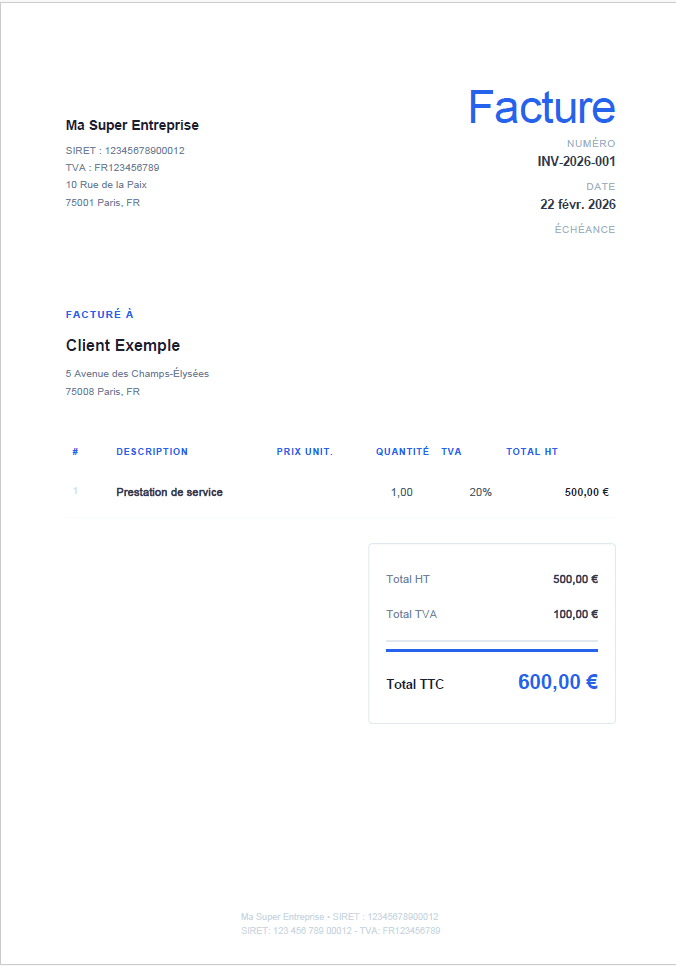Select the 600,00 € Total TTC amount

click(557, 682)
